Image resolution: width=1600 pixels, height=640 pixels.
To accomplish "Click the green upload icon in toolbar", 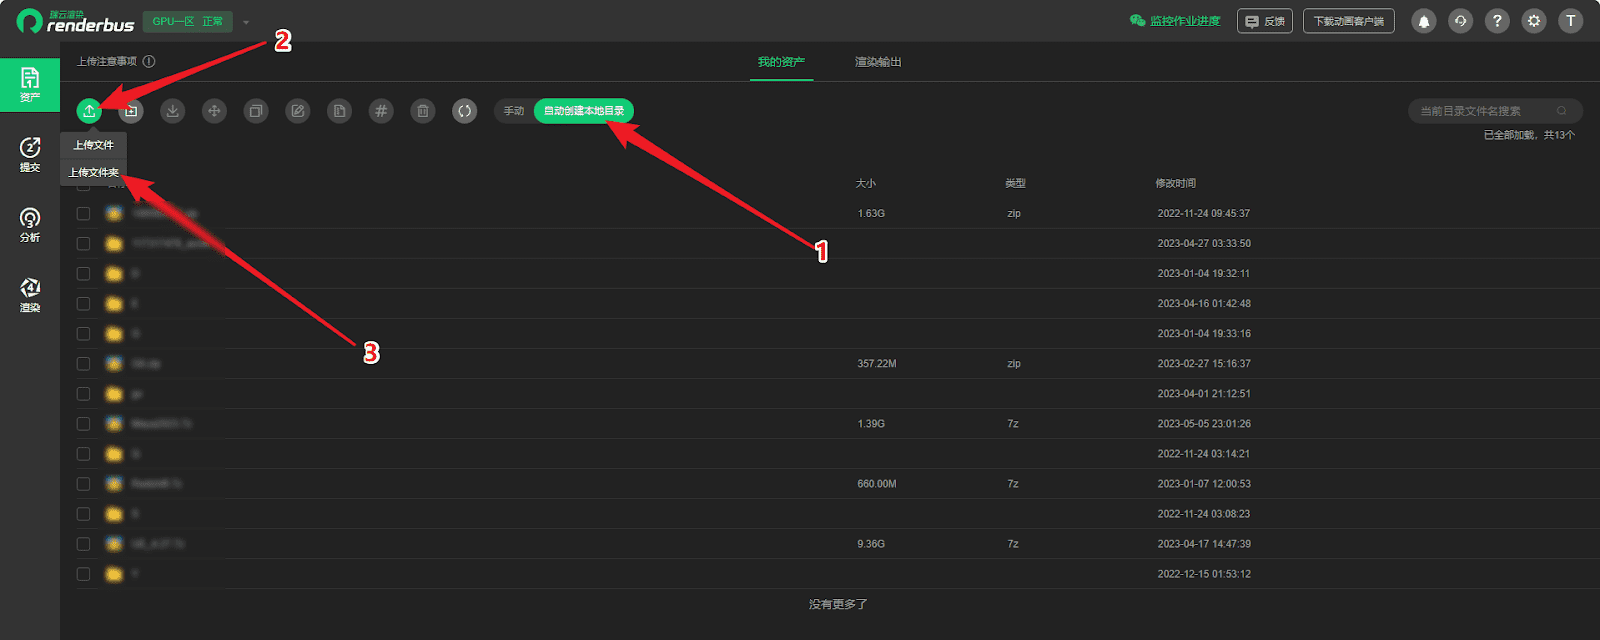I will tap(89, 111).
